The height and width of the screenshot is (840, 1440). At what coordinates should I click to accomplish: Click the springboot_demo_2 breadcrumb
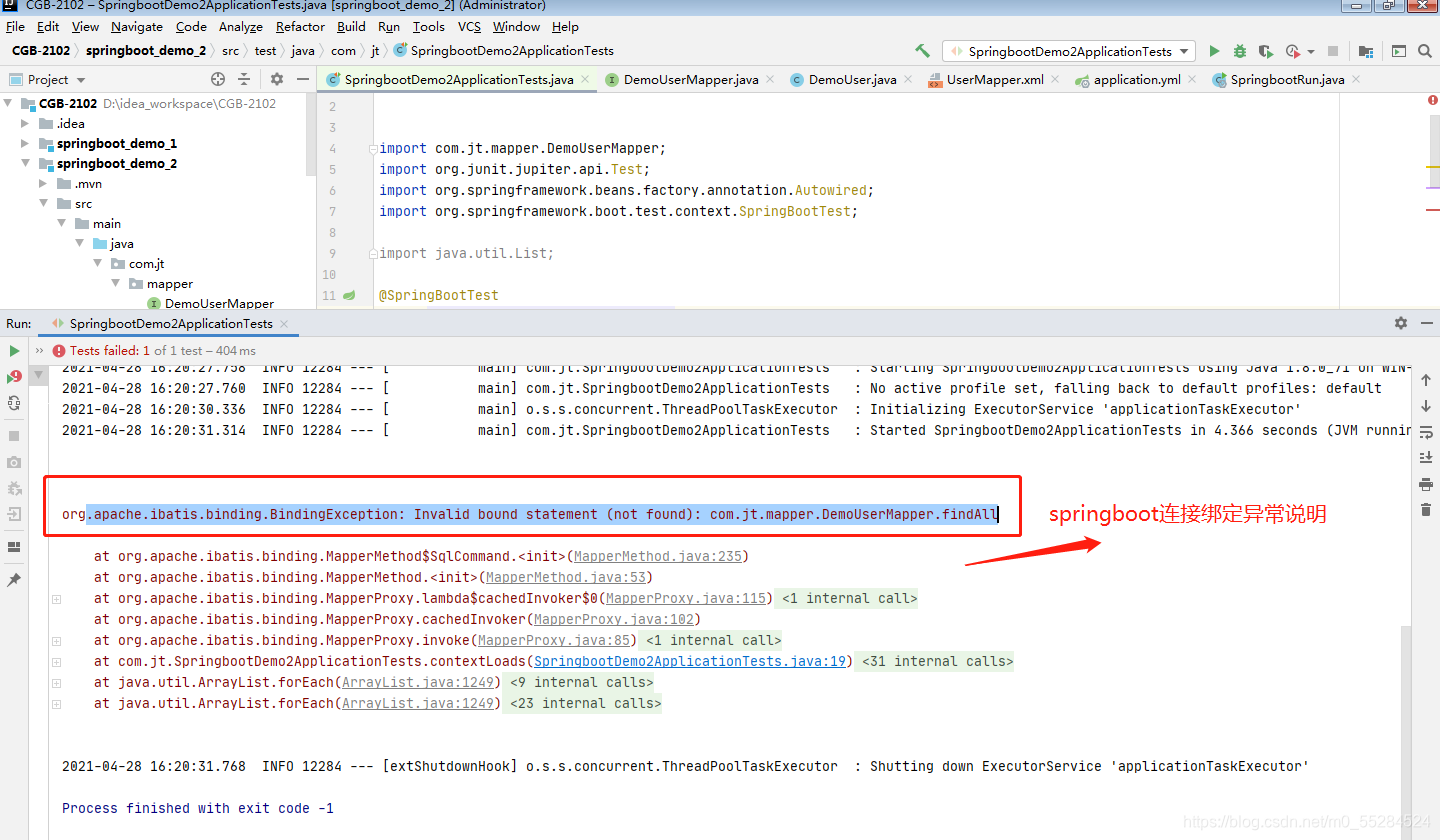coord(146,51)
